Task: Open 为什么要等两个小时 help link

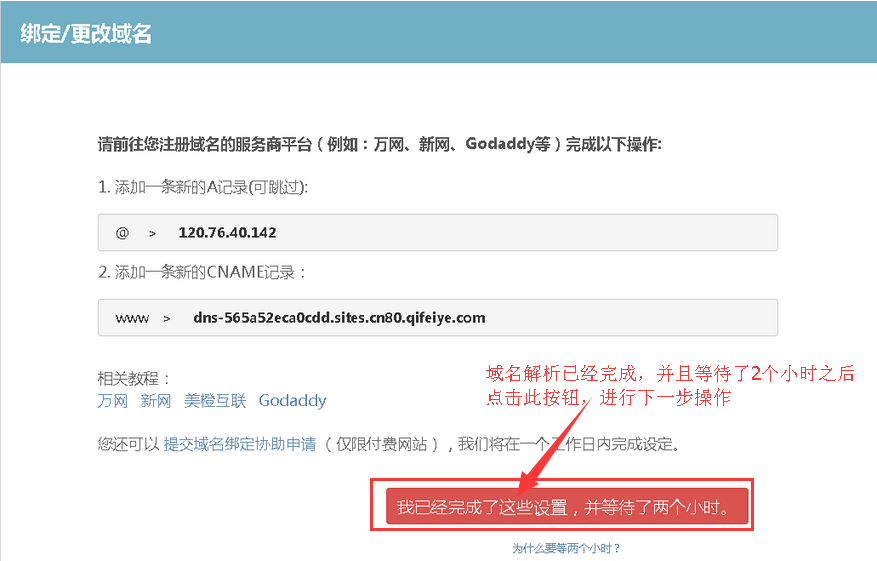Action: point(566,548)
